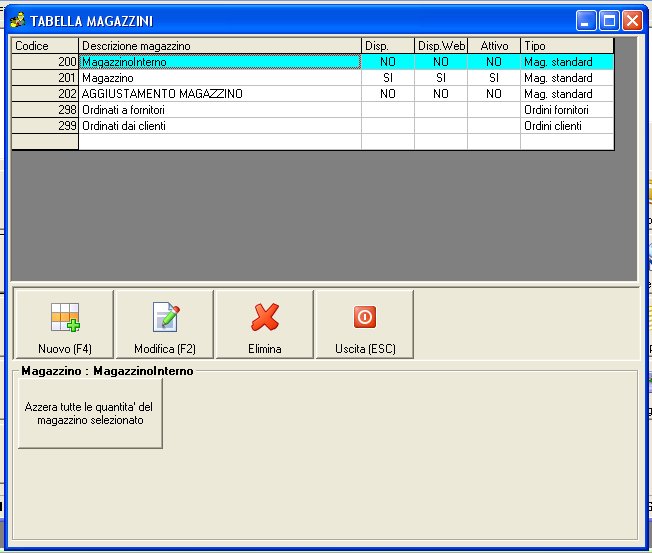This screenshot has width=652, height=553.
Task: Minimize the Tabella Magazzini window
Action: pyautogui.click(x=585, y=20)
